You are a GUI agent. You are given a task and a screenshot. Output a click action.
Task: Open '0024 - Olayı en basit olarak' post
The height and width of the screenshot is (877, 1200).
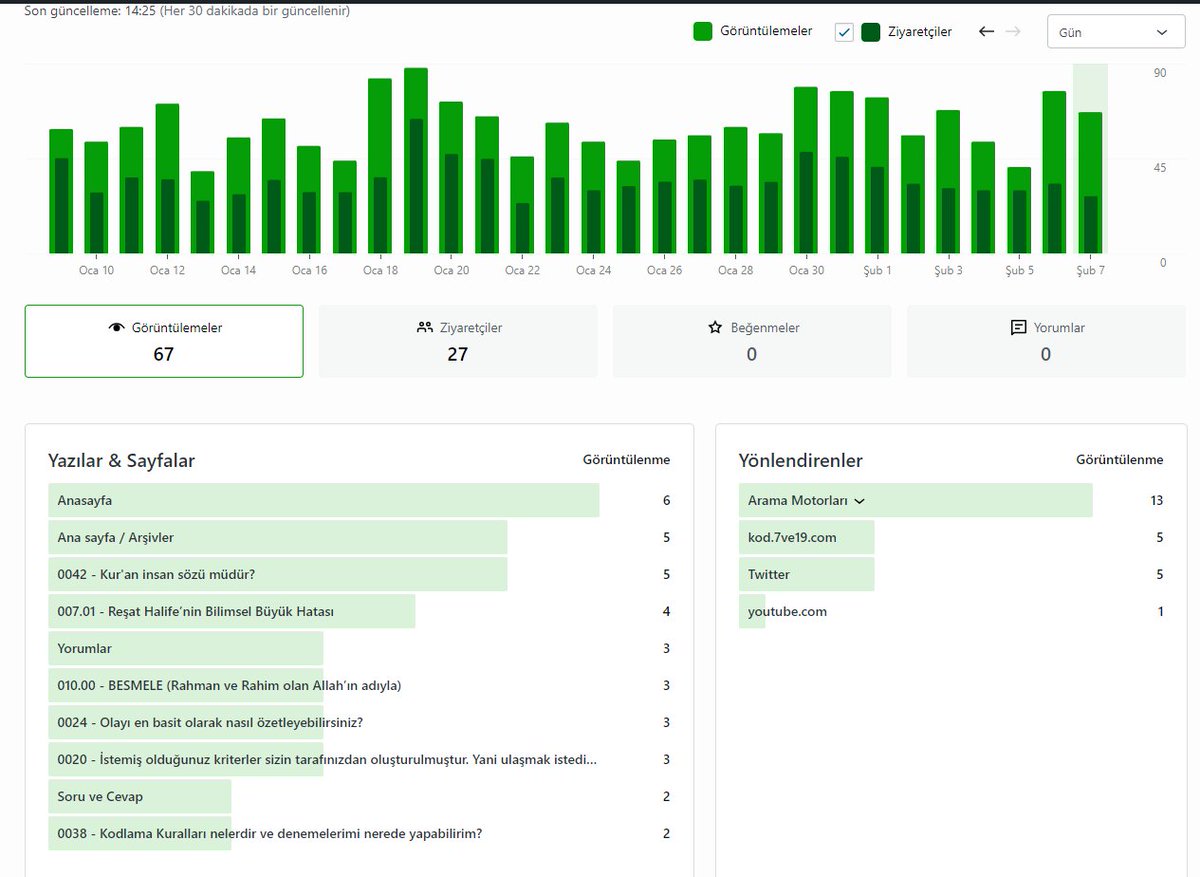[359, 723]
